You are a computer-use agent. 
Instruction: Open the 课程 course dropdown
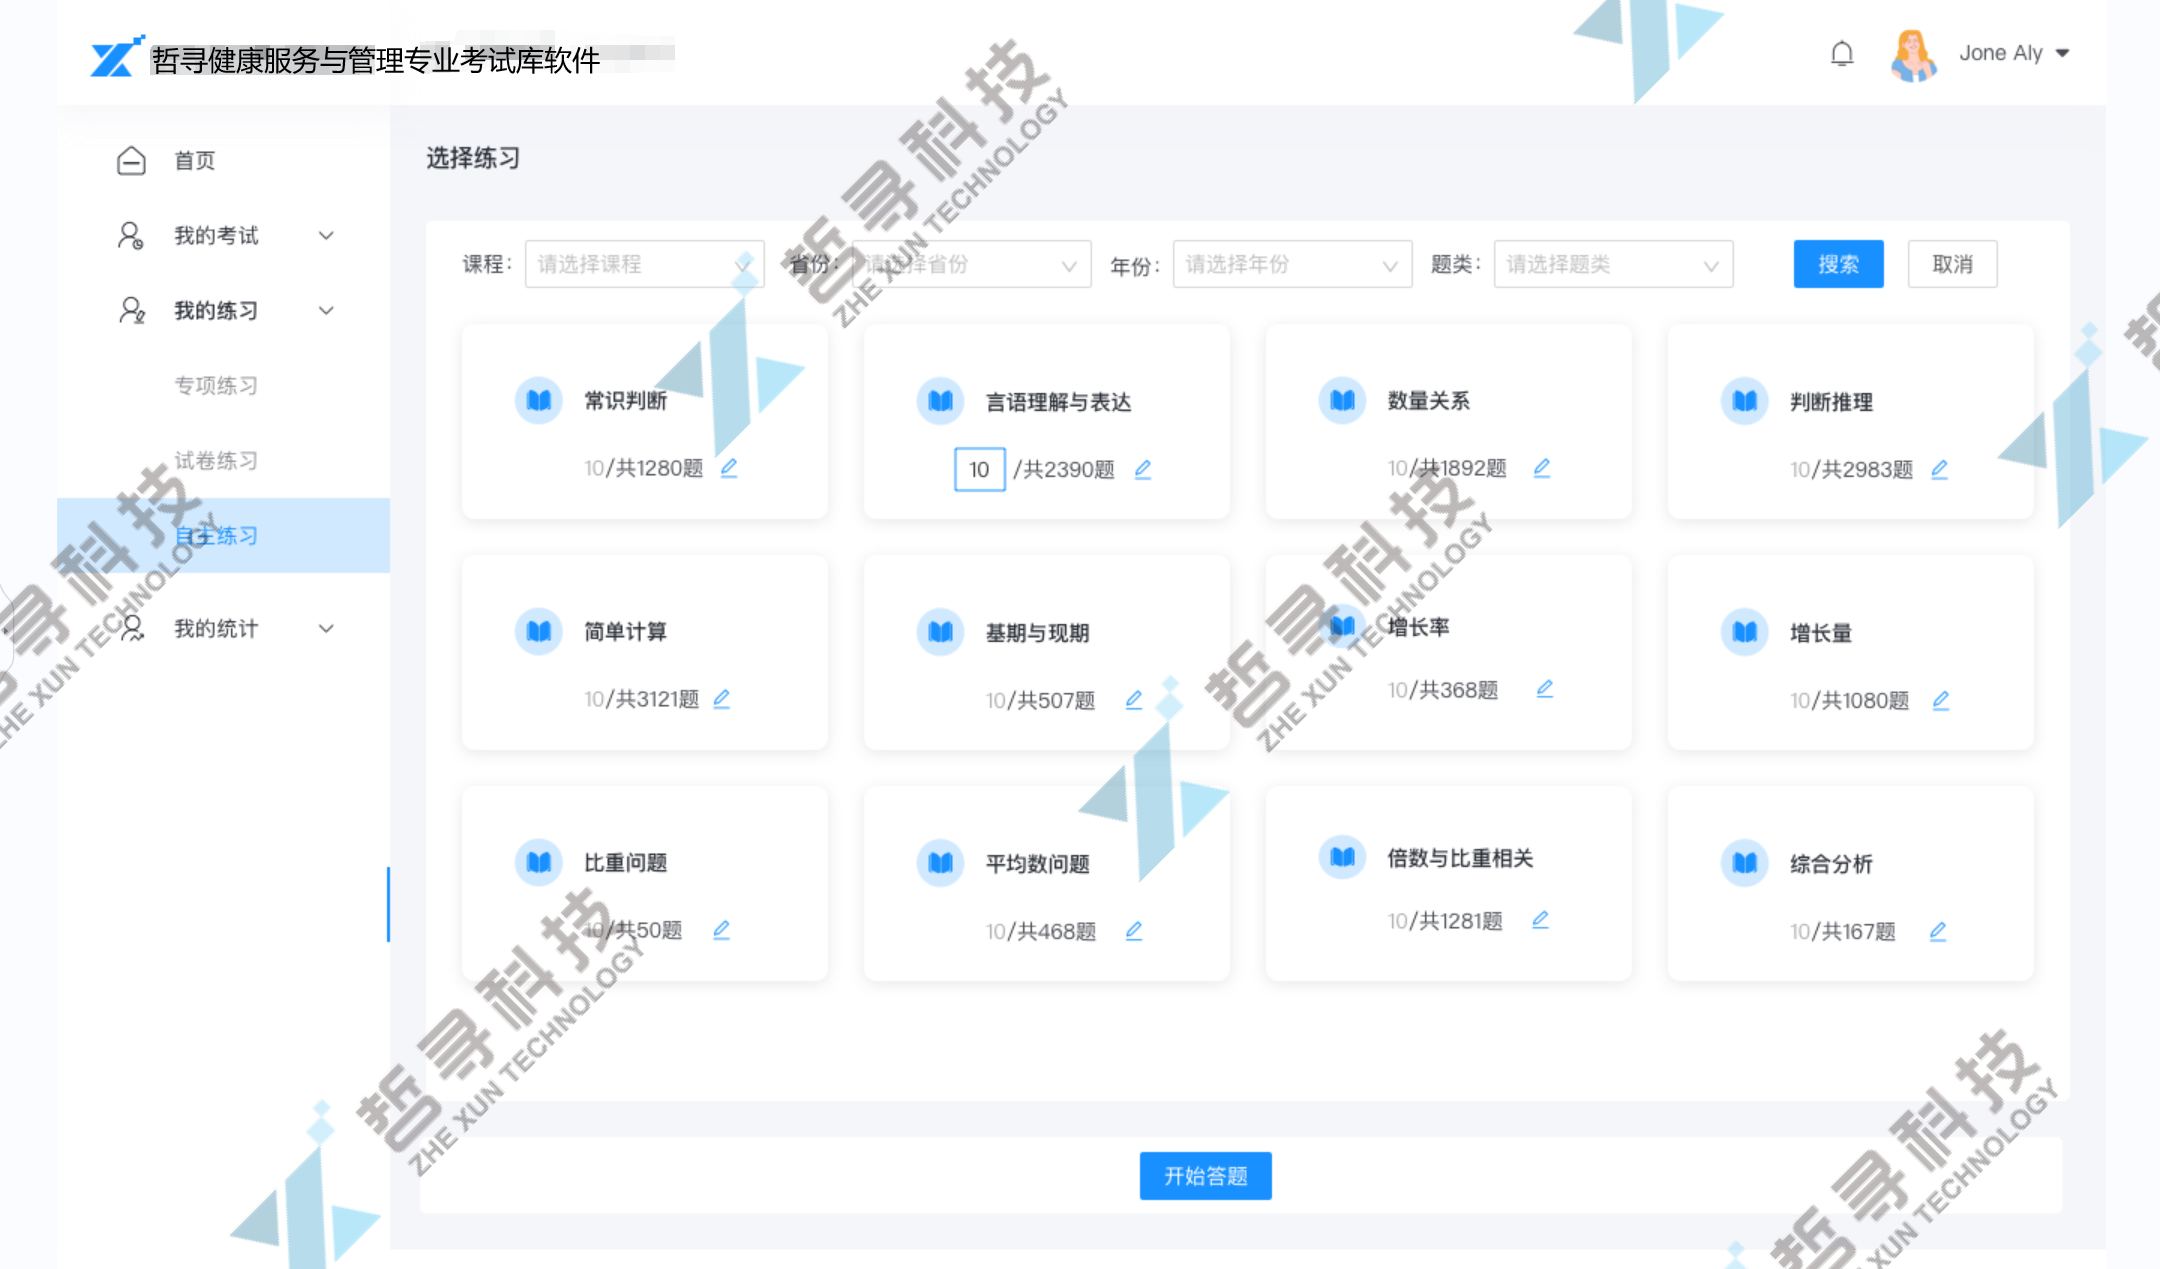pyautogui.click(x=644, y=264)
